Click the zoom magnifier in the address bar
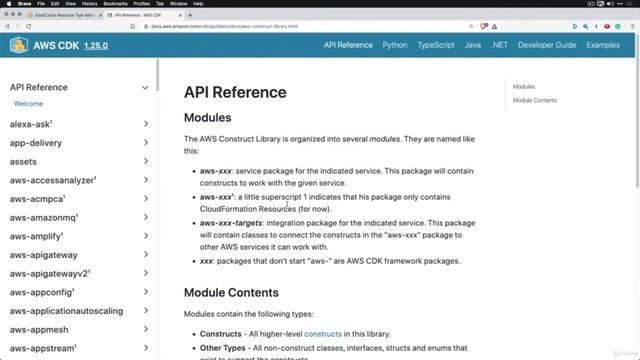 (x=471, y=26)
